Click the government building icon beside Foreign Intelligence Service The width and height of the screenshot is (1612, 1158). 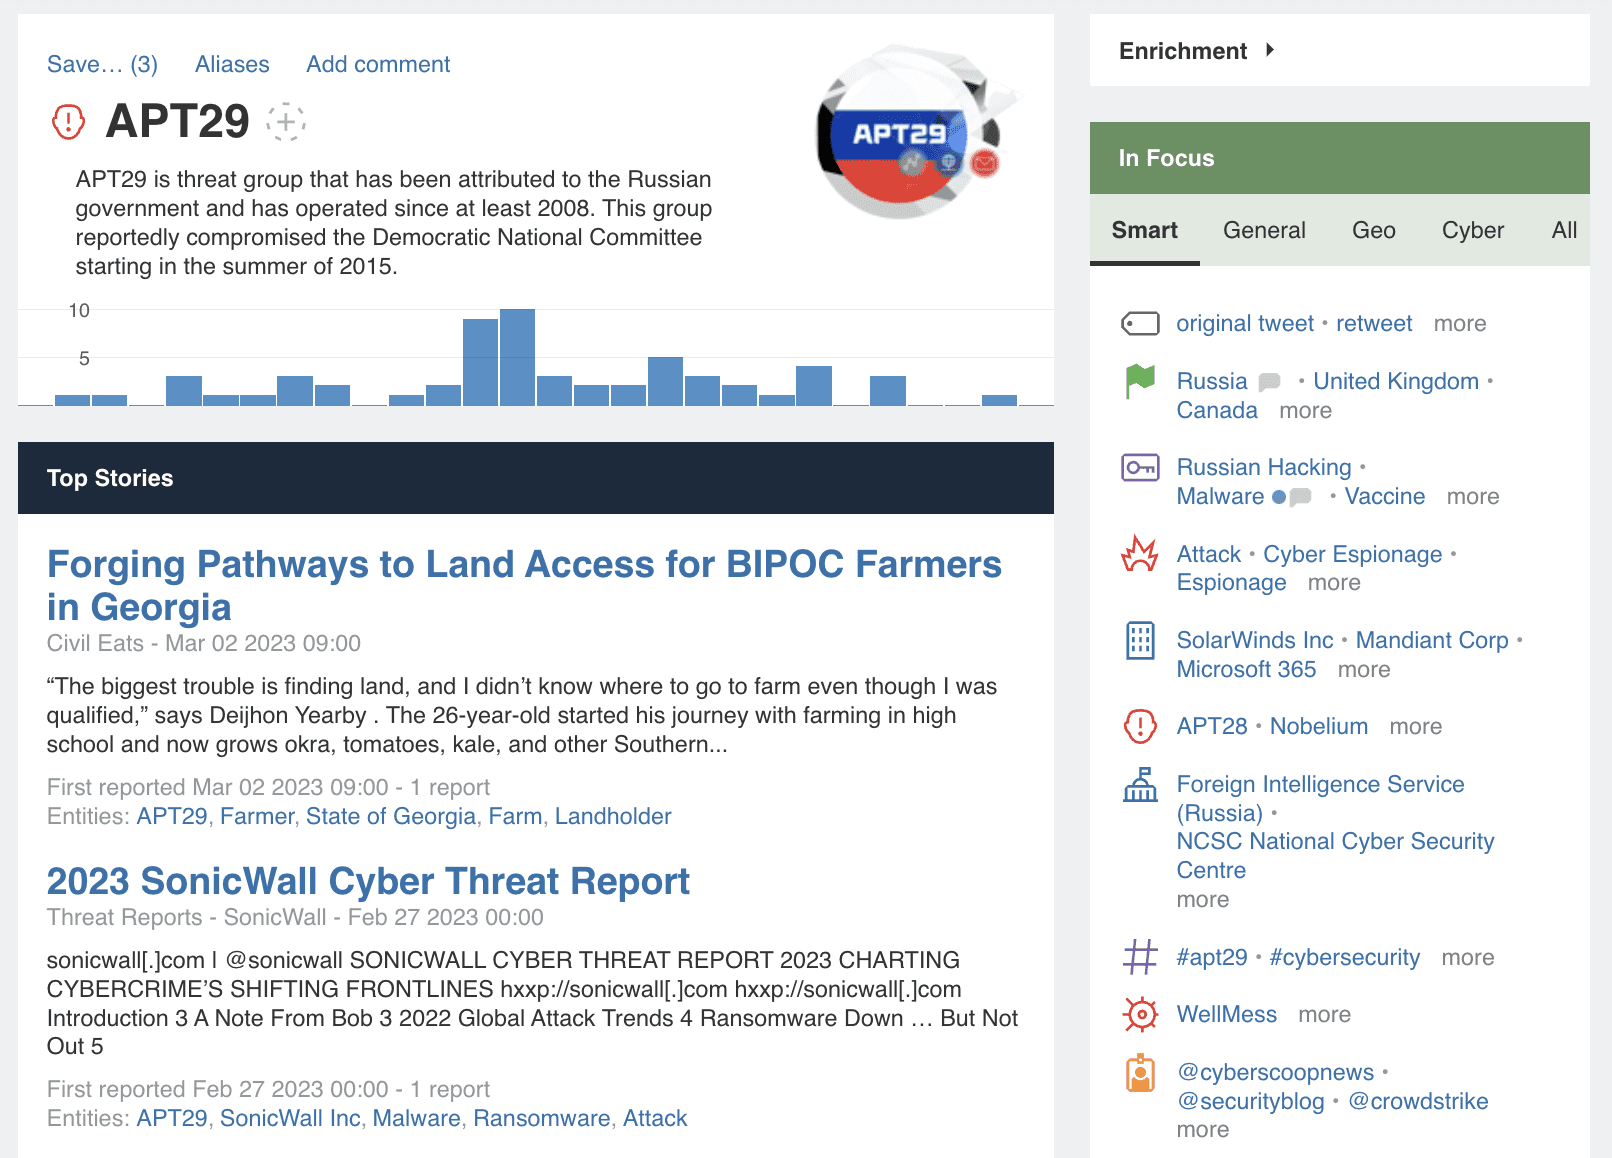pyautogui.click(x=1140, y=785)
